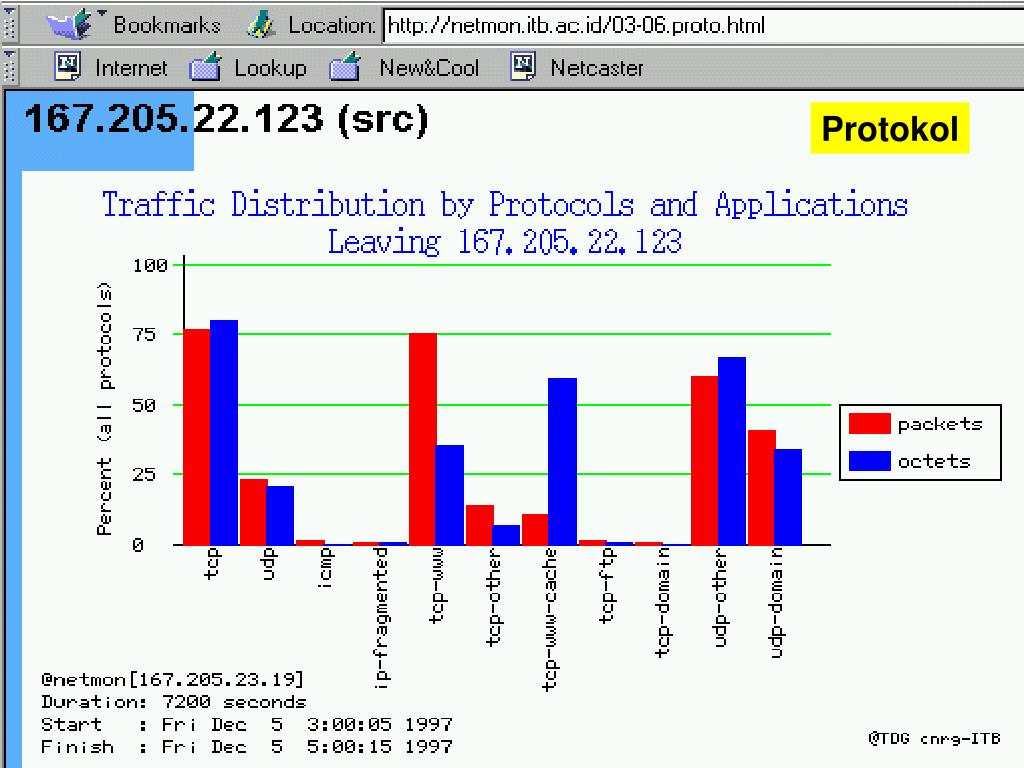
Task: Click the 'Leaving 167.205.22.123' subtitle
Action: point(505,241)
